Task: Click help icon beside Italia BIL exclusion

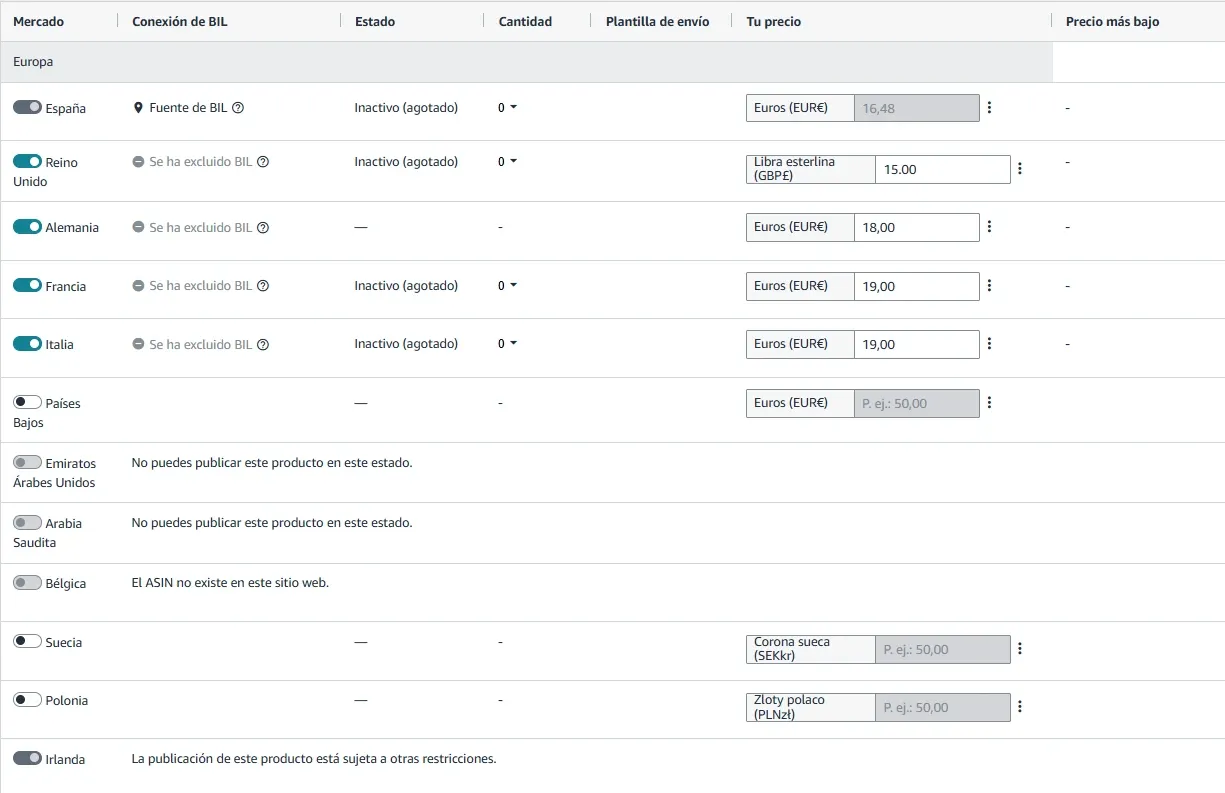Action: 263,345
